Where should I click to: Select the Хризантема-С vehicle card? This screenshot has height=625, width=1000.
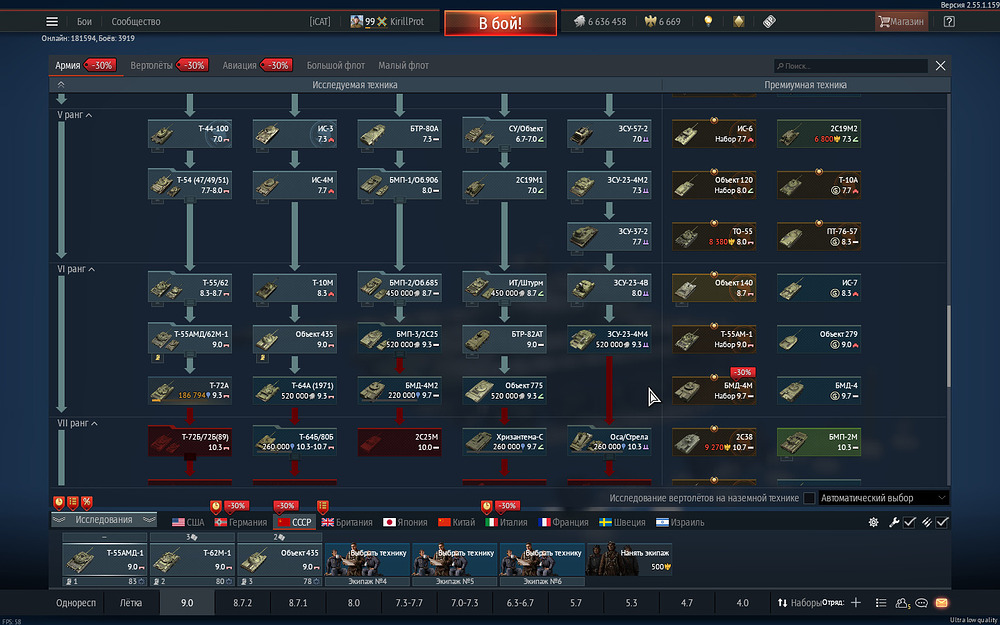pos(504,442)
